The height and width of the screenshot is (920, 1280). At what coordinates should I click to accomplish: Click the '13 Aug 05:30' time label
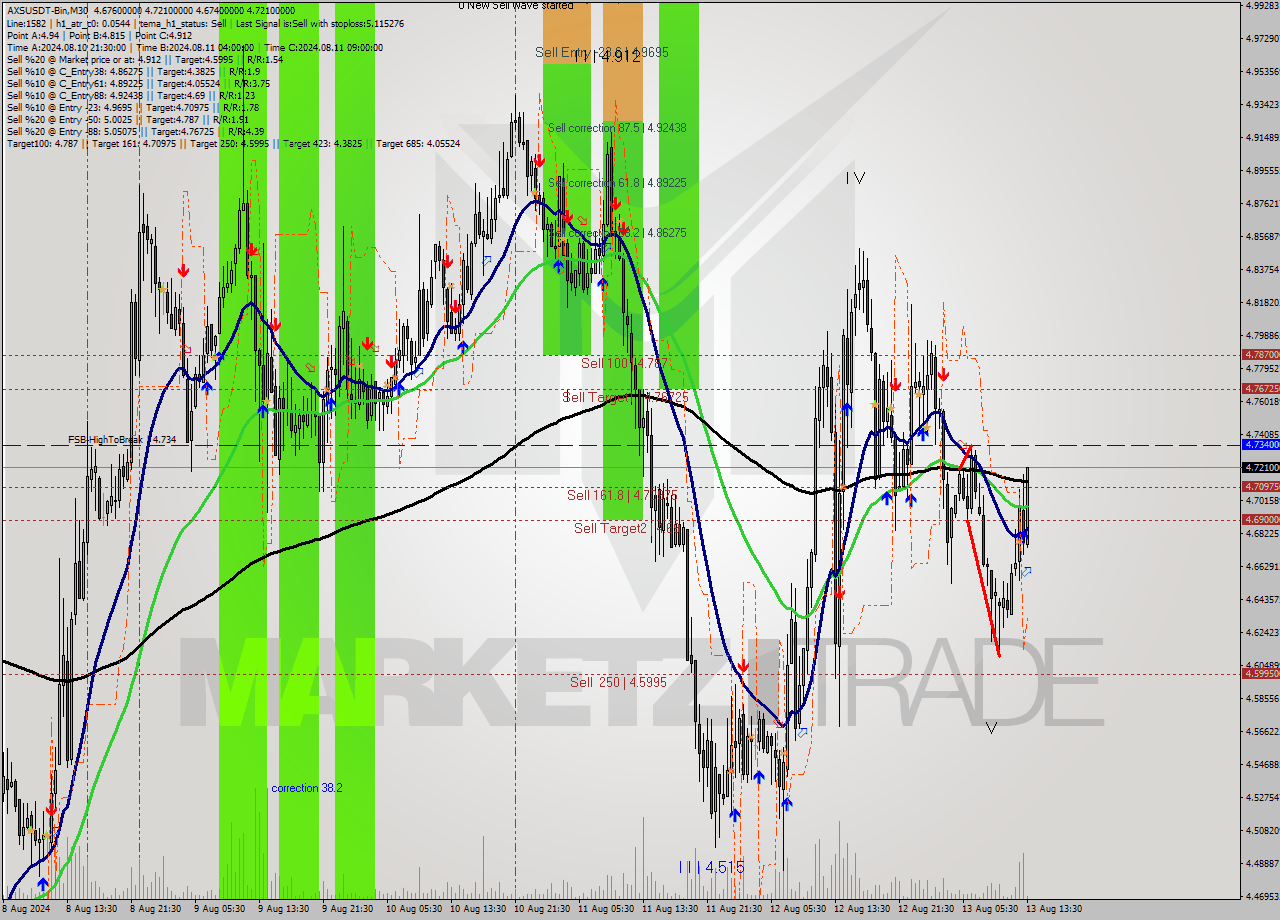tap(991, 910)
